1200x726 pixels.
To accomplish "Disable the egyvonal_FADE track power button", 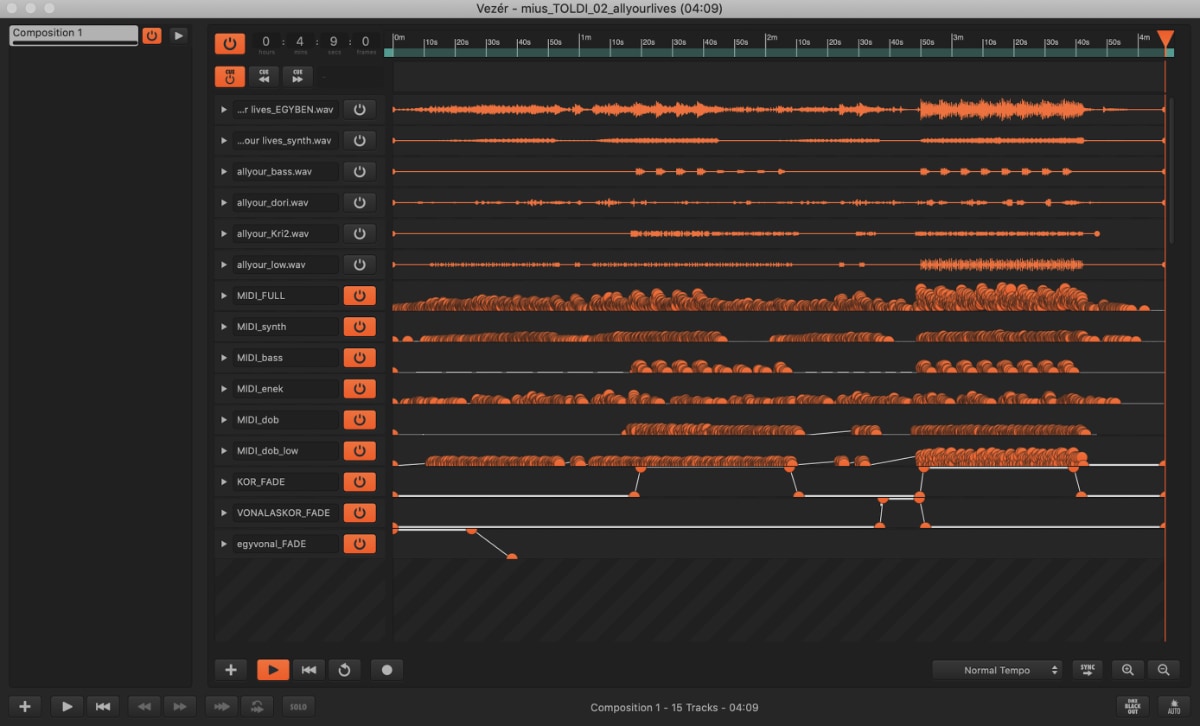I will (359, 543).
